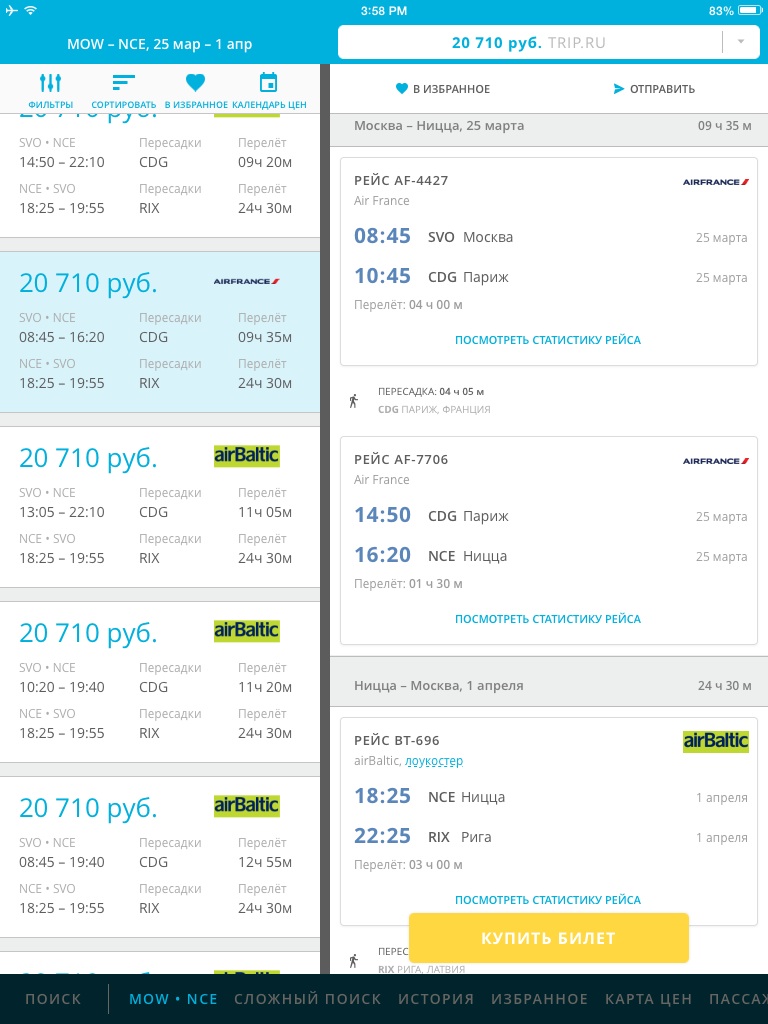Go to the КАРТА ЦЕН tab

tap(648, 999)
